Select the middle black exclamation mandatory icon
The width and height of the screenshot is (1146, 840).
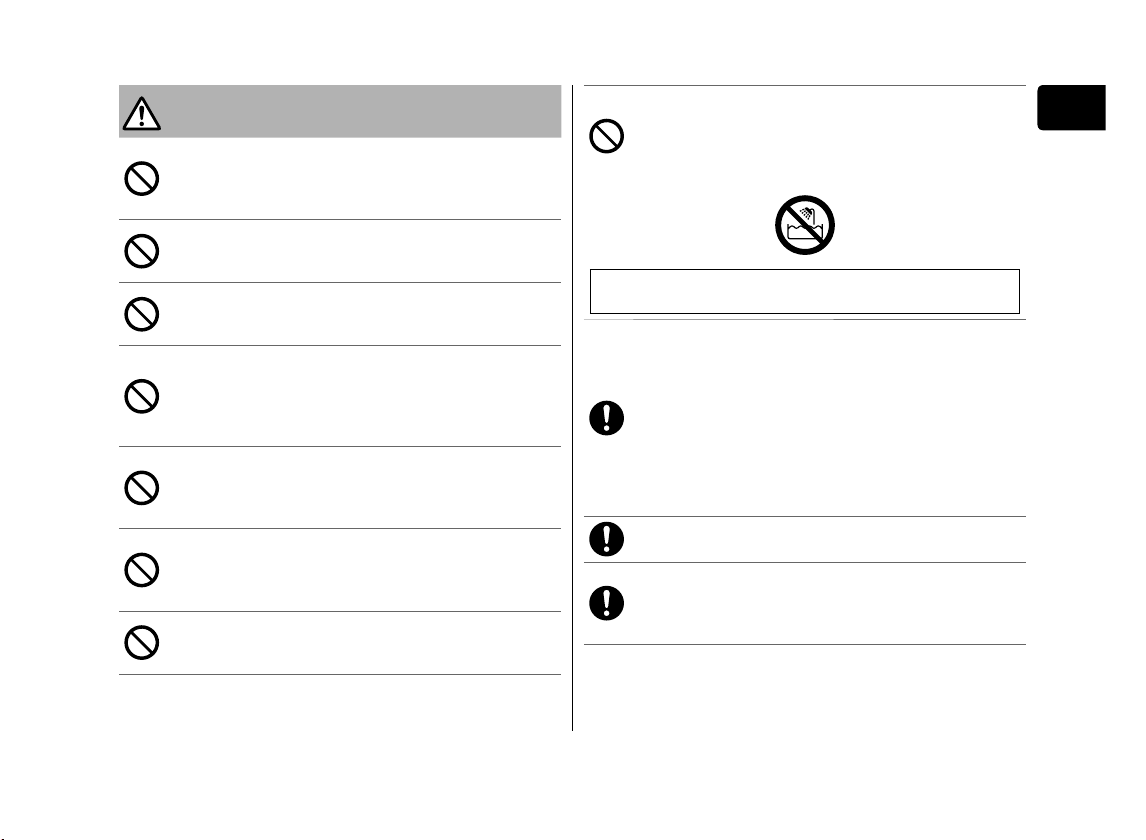(x=607, y=539)
